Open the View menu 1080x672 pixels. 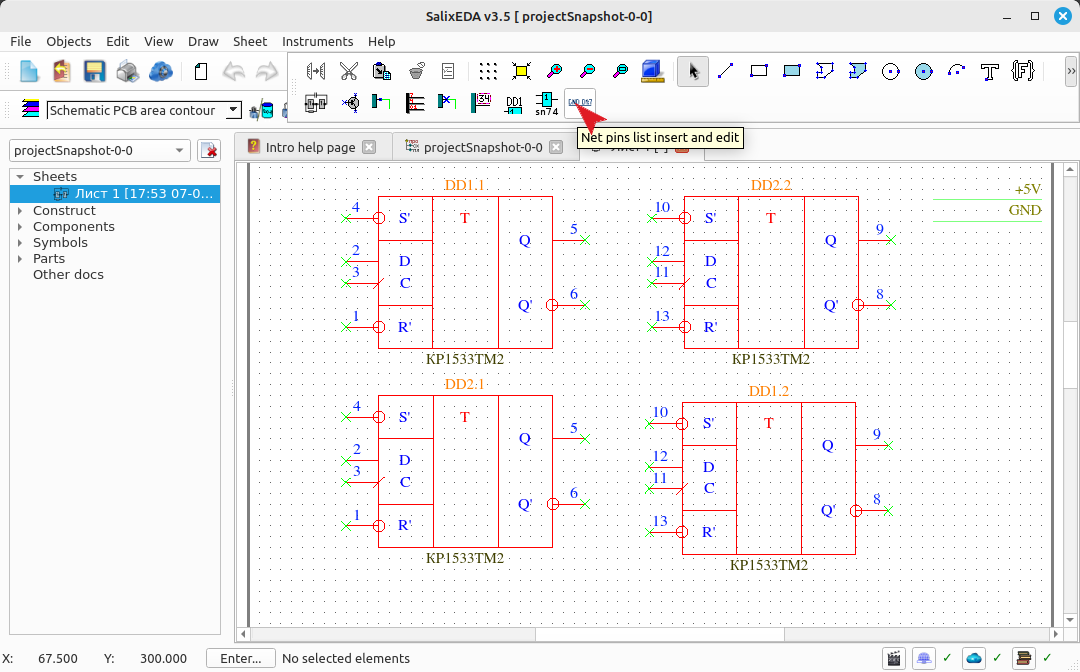click(158, 41)
